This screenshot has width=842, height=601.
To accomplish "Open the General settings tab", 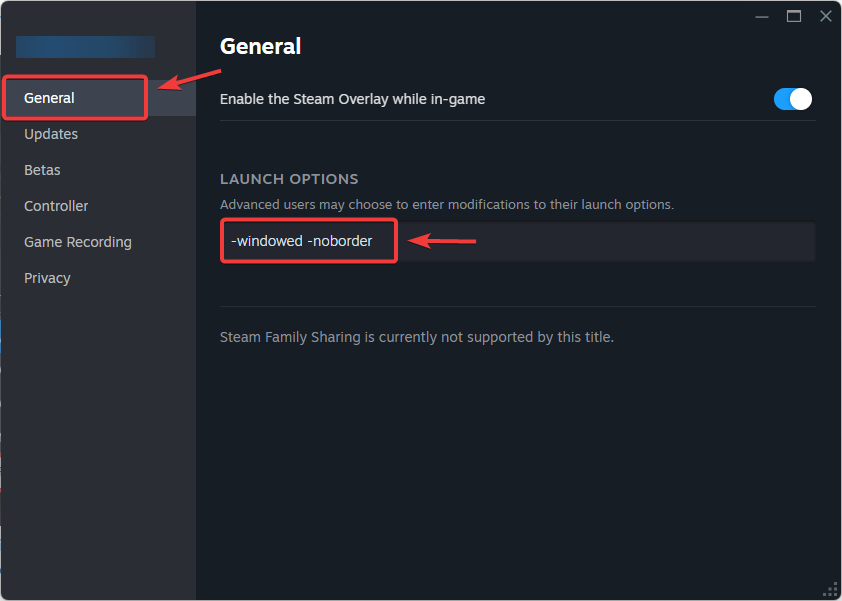I will [x=50, y=98].
